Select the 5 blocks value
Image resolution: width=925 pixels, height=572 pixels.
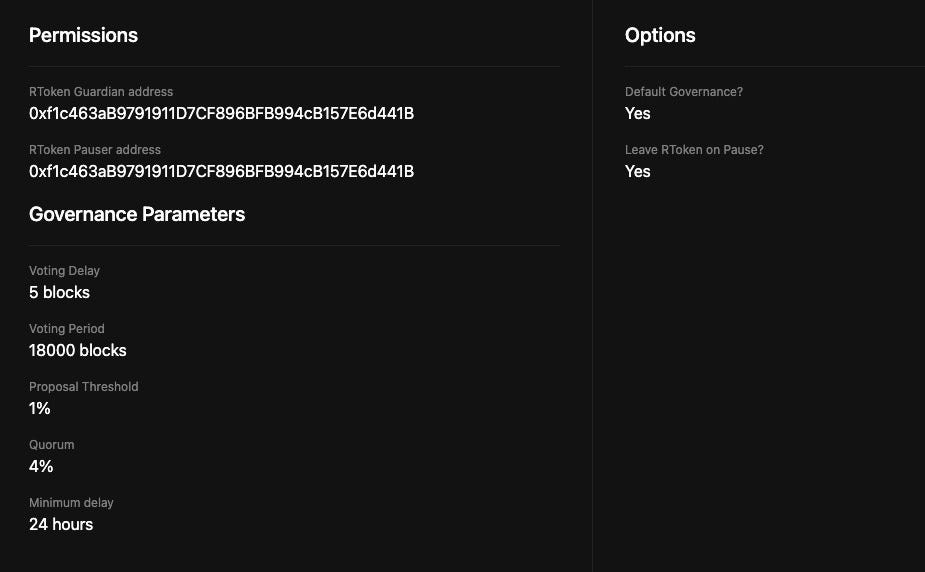[60, 292]
